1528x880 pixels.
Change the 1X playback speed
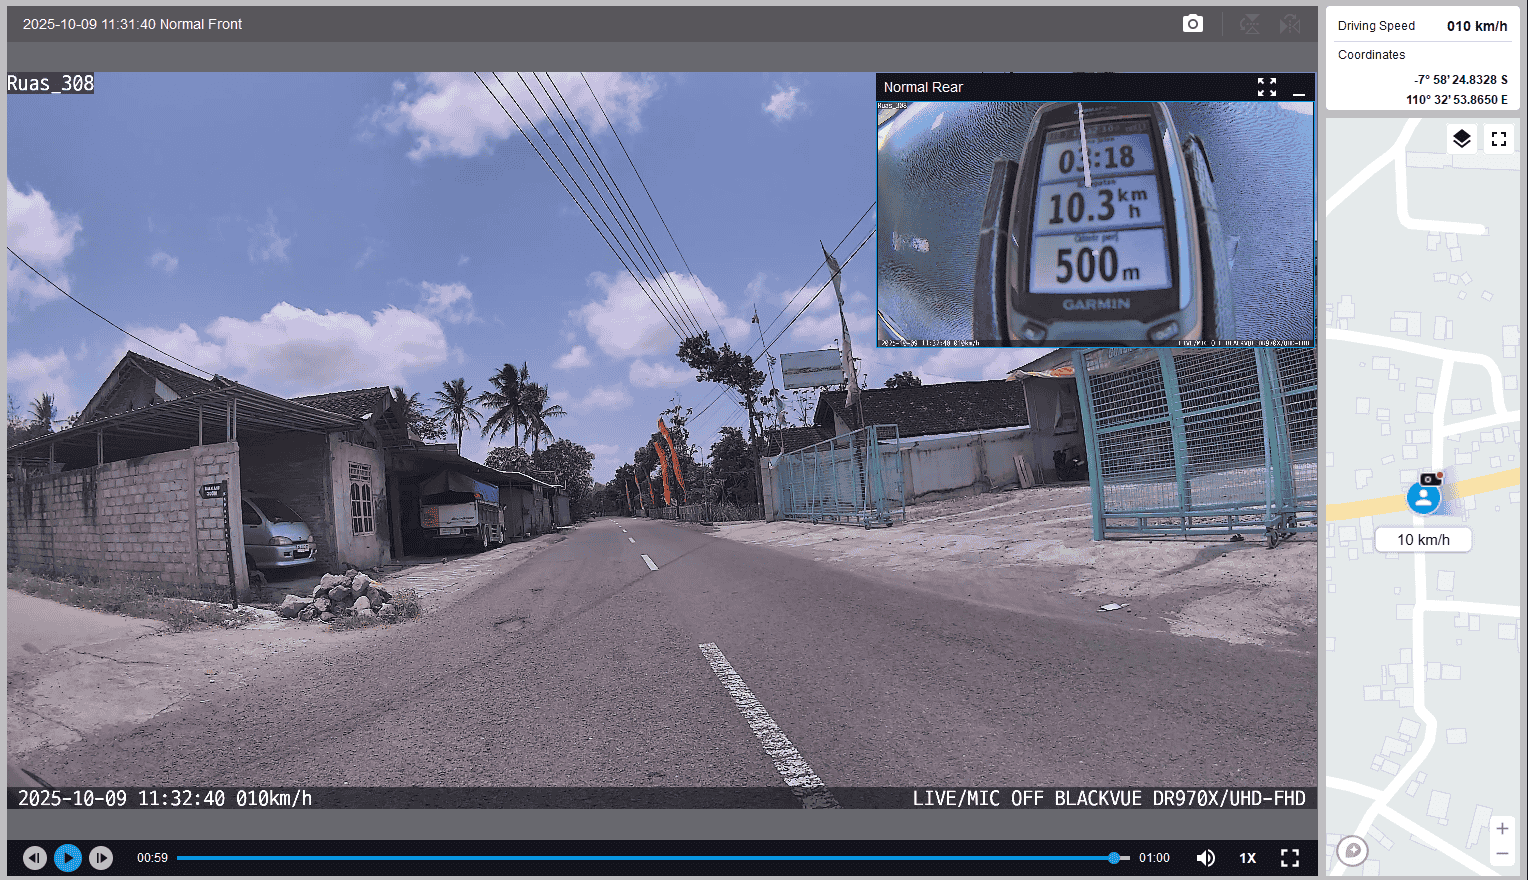(x=1248, y=858)
